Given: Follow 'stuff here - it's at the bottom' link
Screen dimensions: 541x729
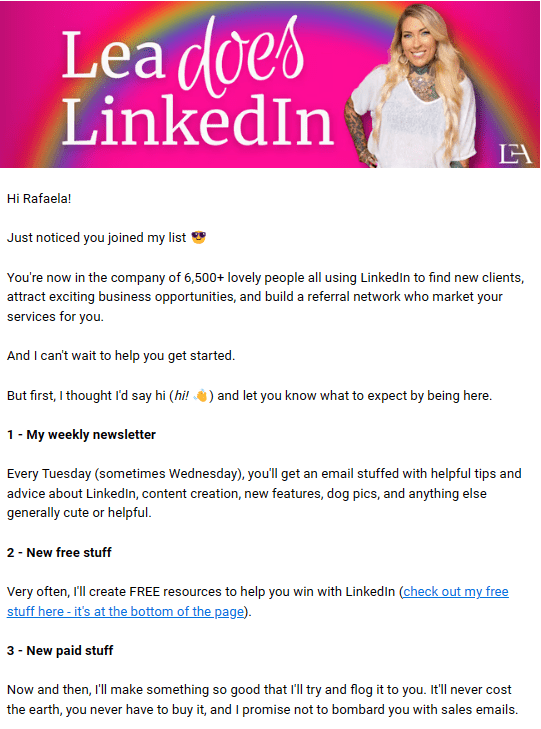Looking at the screenshot, I should tap(125, 611).
